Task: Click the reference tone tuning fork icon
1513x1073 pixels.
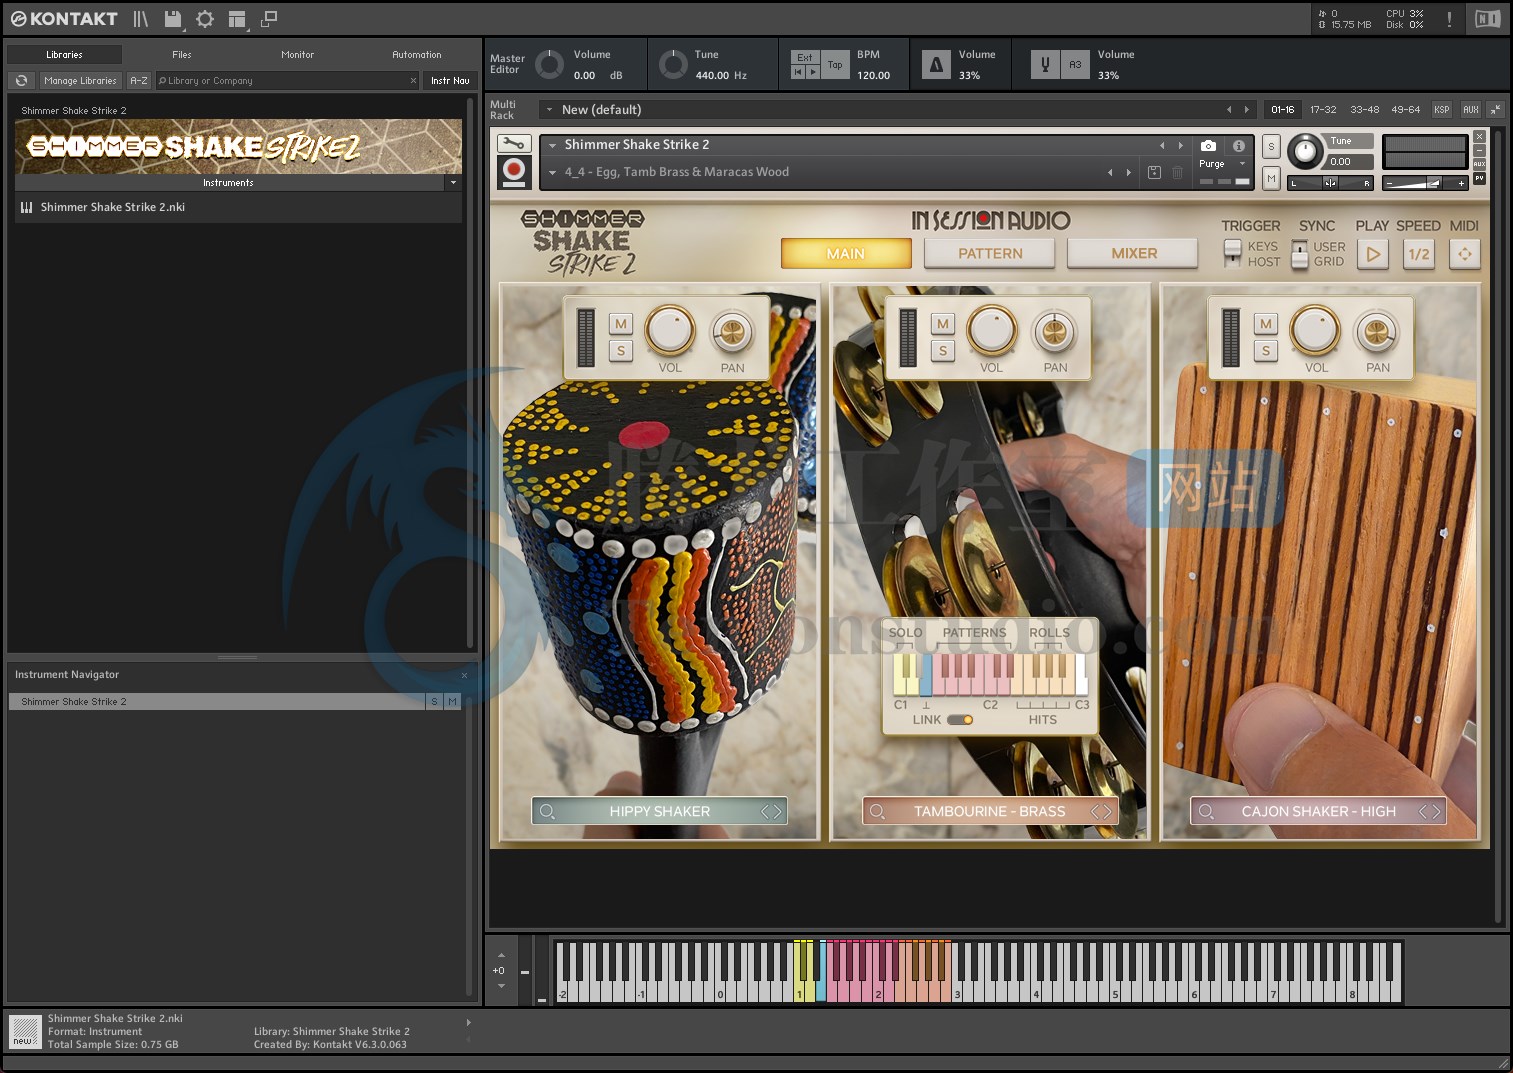Action: click(x=1046, y=65)
